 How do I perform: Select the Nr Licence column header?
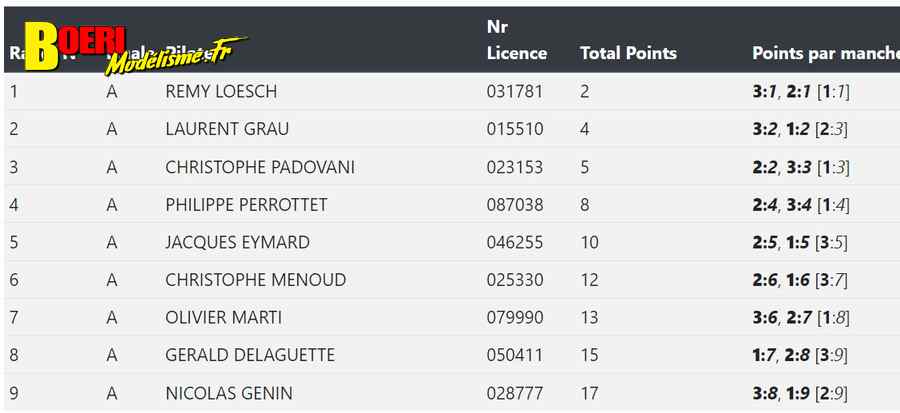517,40
